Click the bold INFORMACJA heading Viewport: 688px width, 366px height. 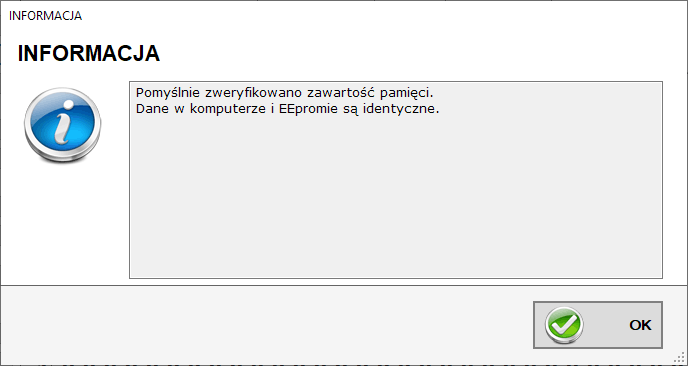click(89, 53)
